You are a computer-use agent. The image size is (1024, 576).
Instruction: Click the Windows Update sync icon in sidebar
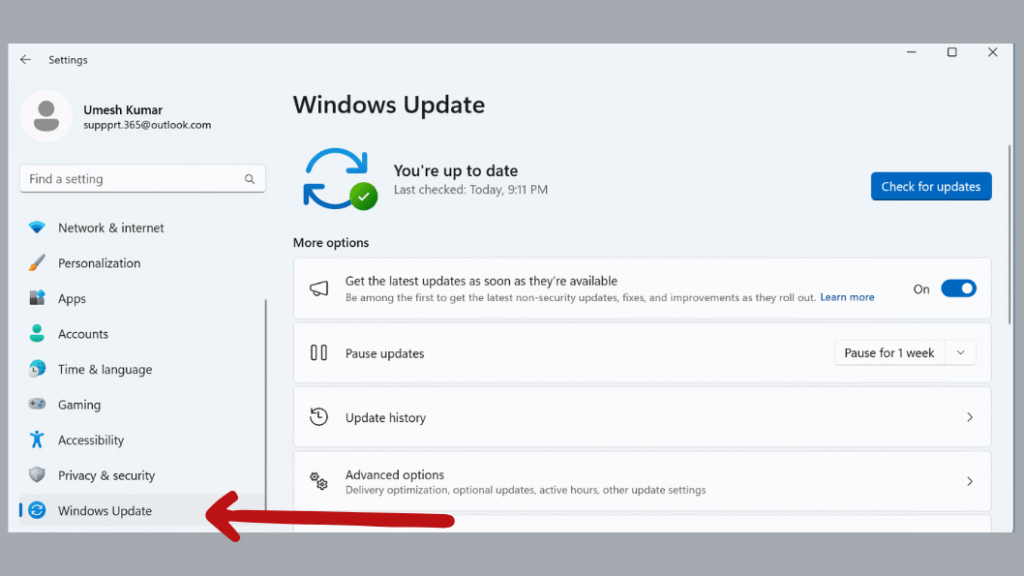(37, 510)
